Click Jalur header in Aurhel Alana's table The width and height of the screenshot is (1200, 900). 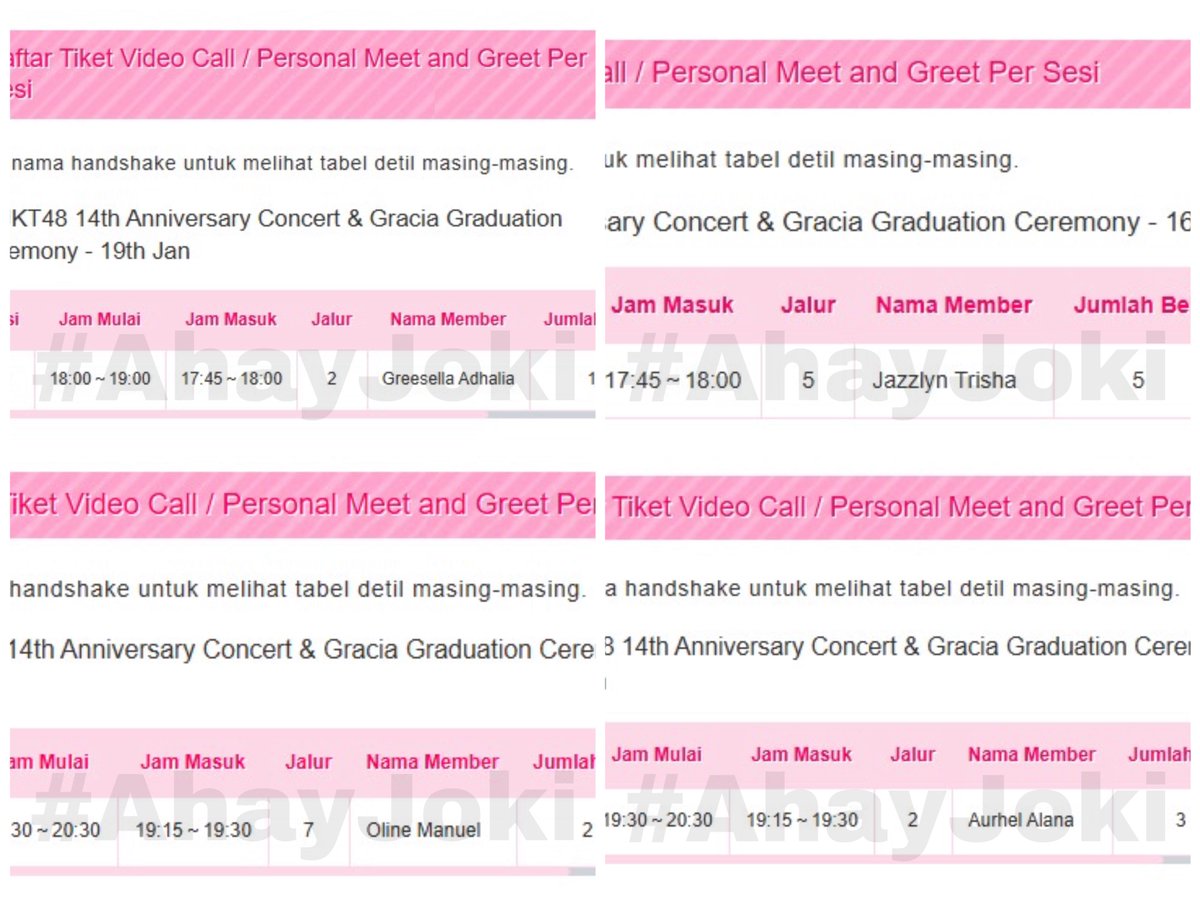click(913, 755)
